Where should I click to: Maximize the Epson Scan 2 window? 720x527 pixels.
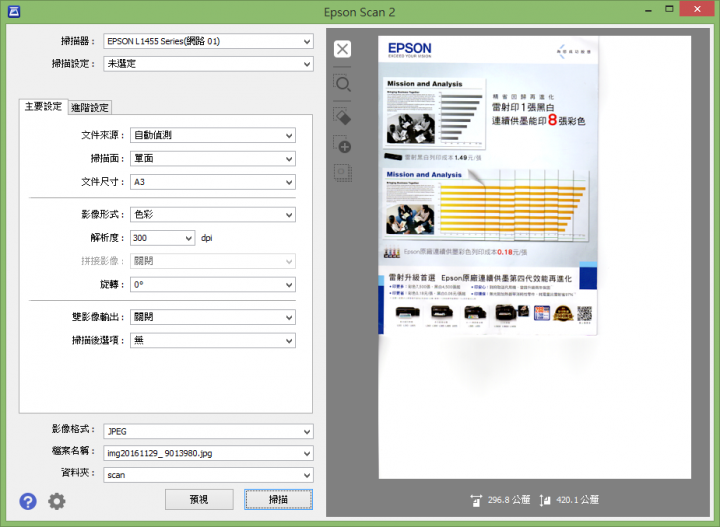(669, 9)
